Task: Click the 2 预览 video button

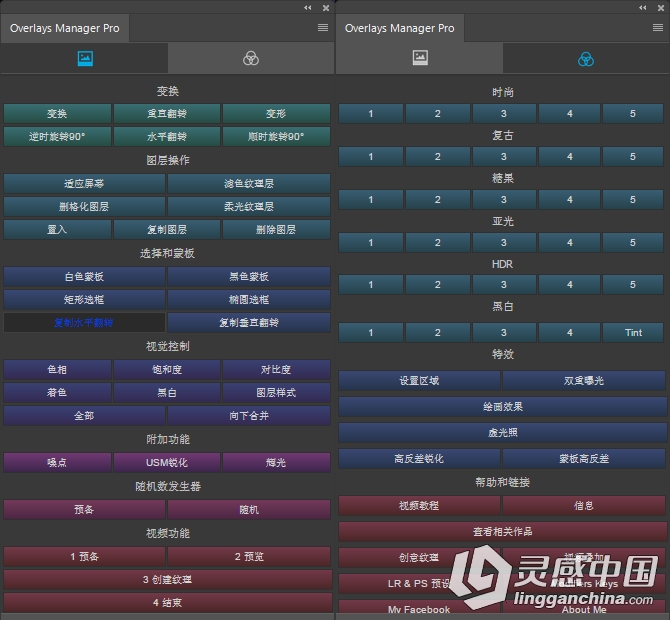Action: click(x=249, y=557)
